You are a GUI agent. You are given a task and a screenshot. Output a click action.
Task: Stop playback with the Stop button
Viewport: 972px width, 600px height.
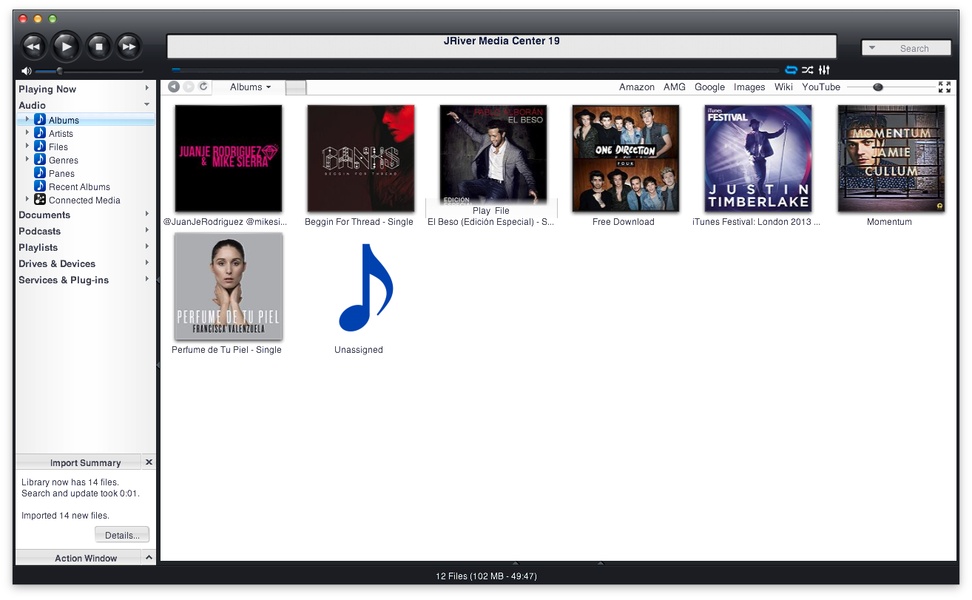[98, 46]
